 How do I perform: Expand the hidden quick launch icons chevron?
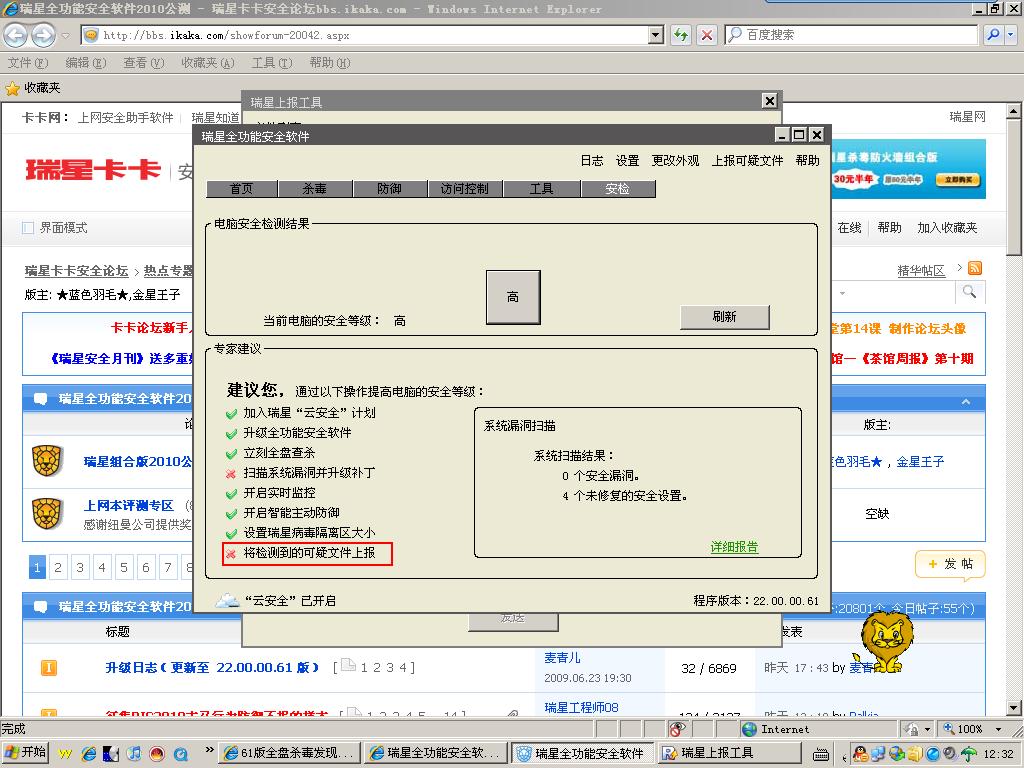[x=209, y=750]
